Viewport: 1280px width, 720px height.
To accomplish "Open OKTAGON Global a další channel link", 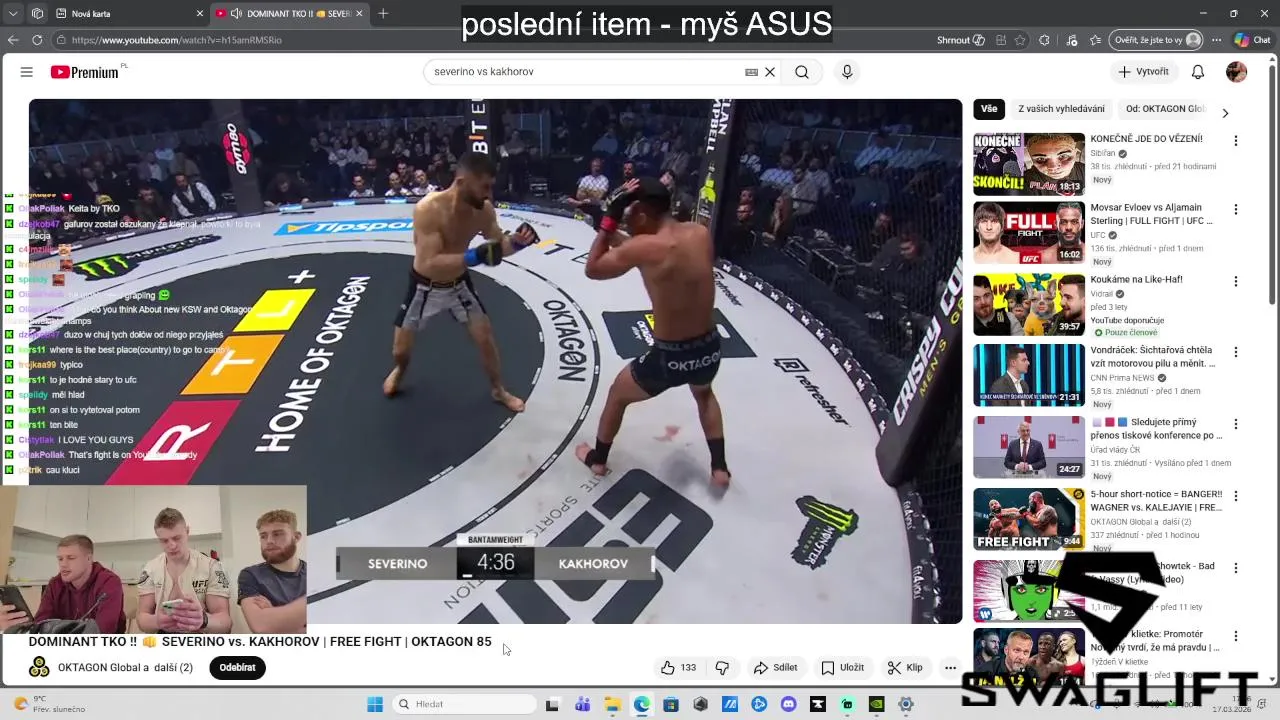I will coord(125,668).
